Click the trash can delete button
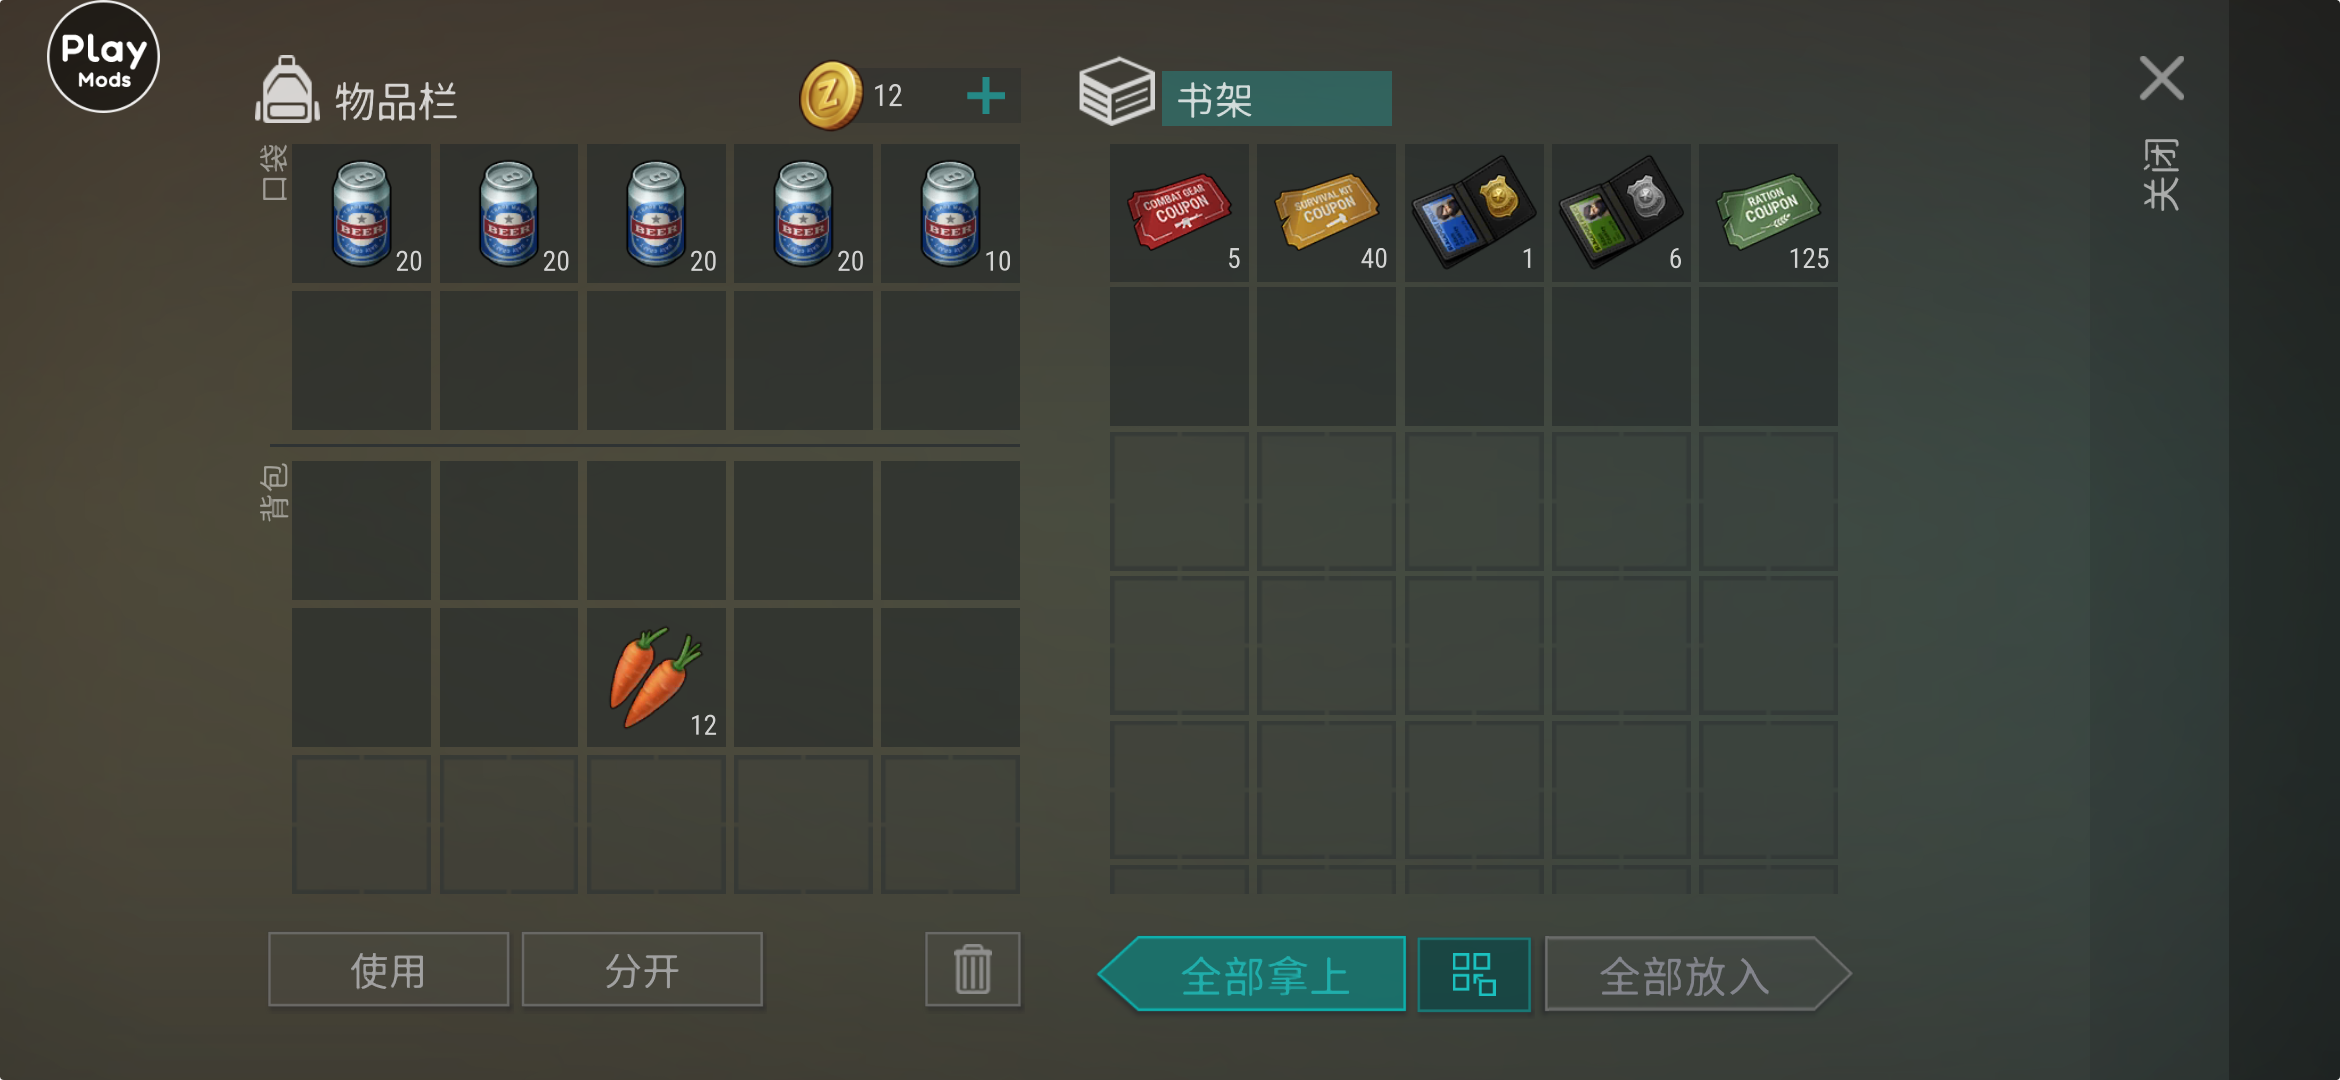 pos(972,969)
